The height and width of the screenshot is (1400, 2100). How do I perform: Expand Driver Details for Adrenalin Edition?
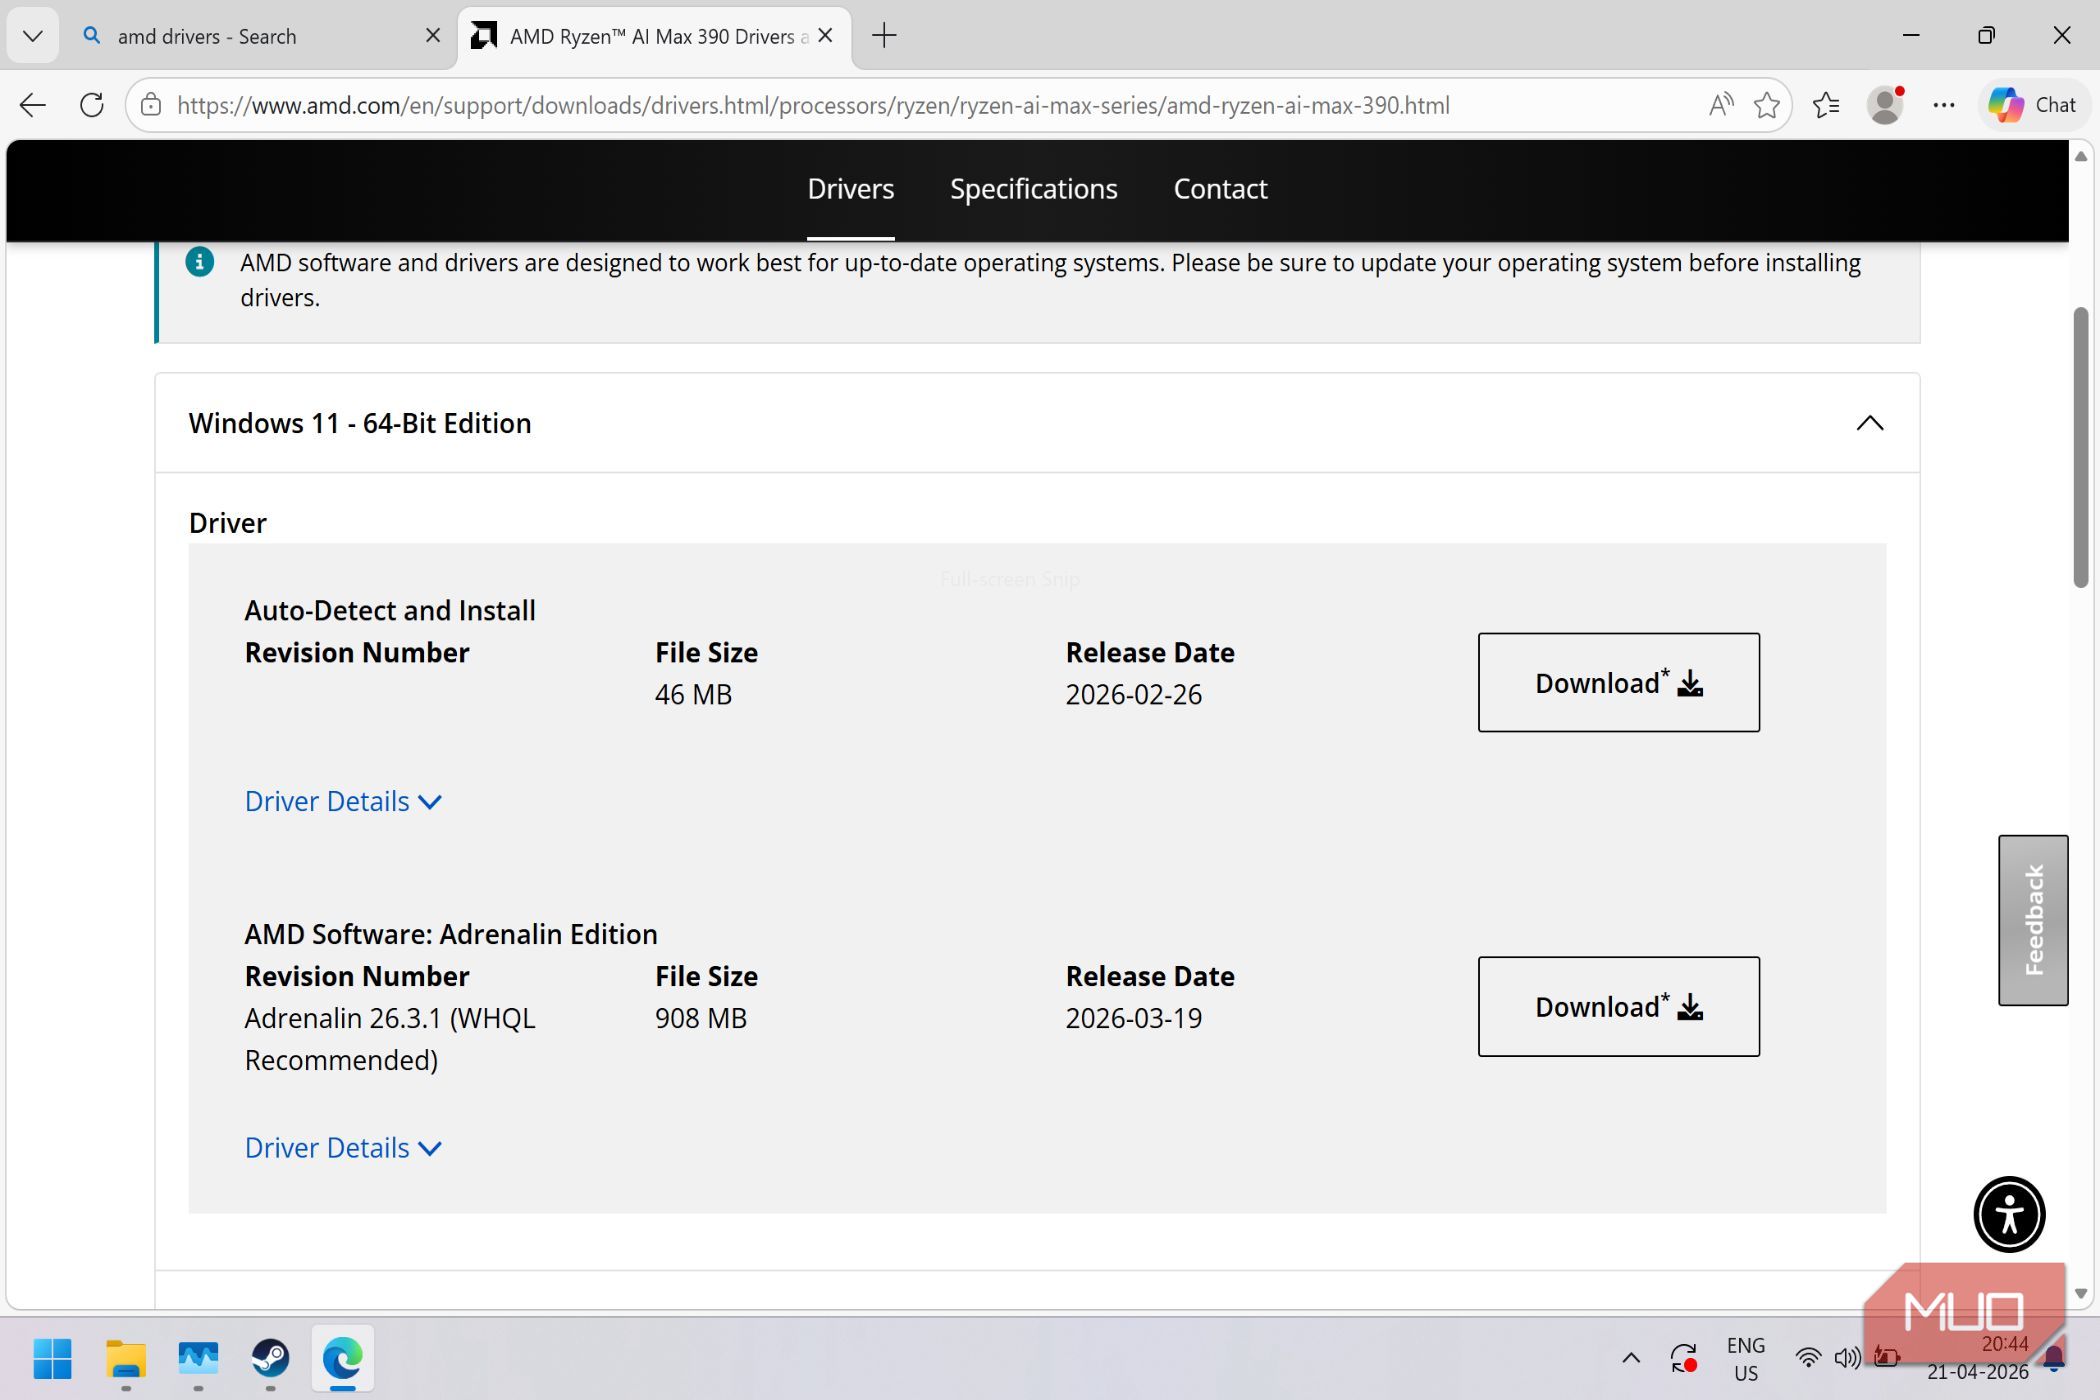click(x=343, y=1147)
